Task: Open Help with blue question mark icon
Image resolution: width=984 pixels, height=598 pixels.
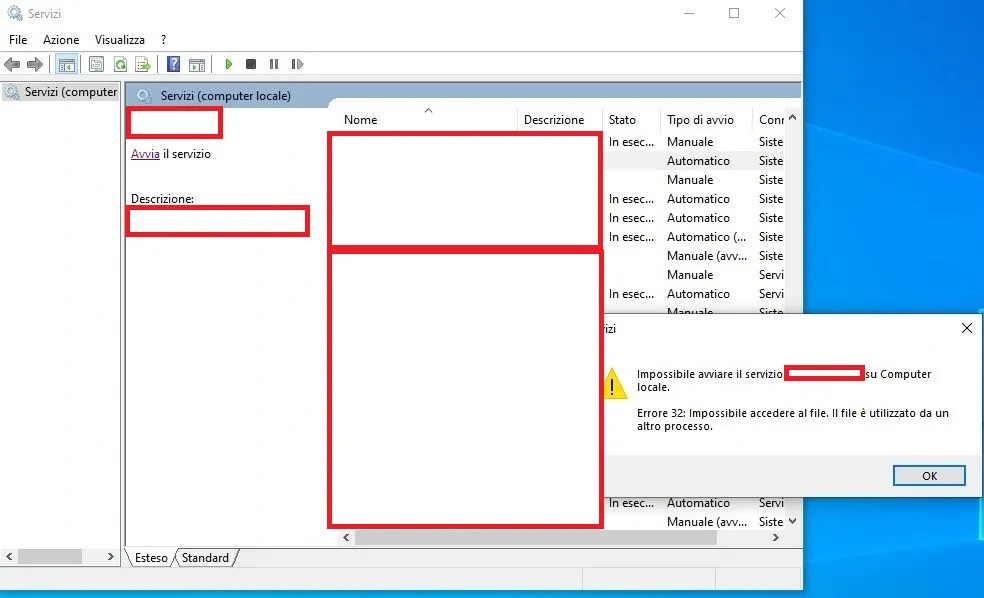Action: pyautogui.click(x=173, y=65)
